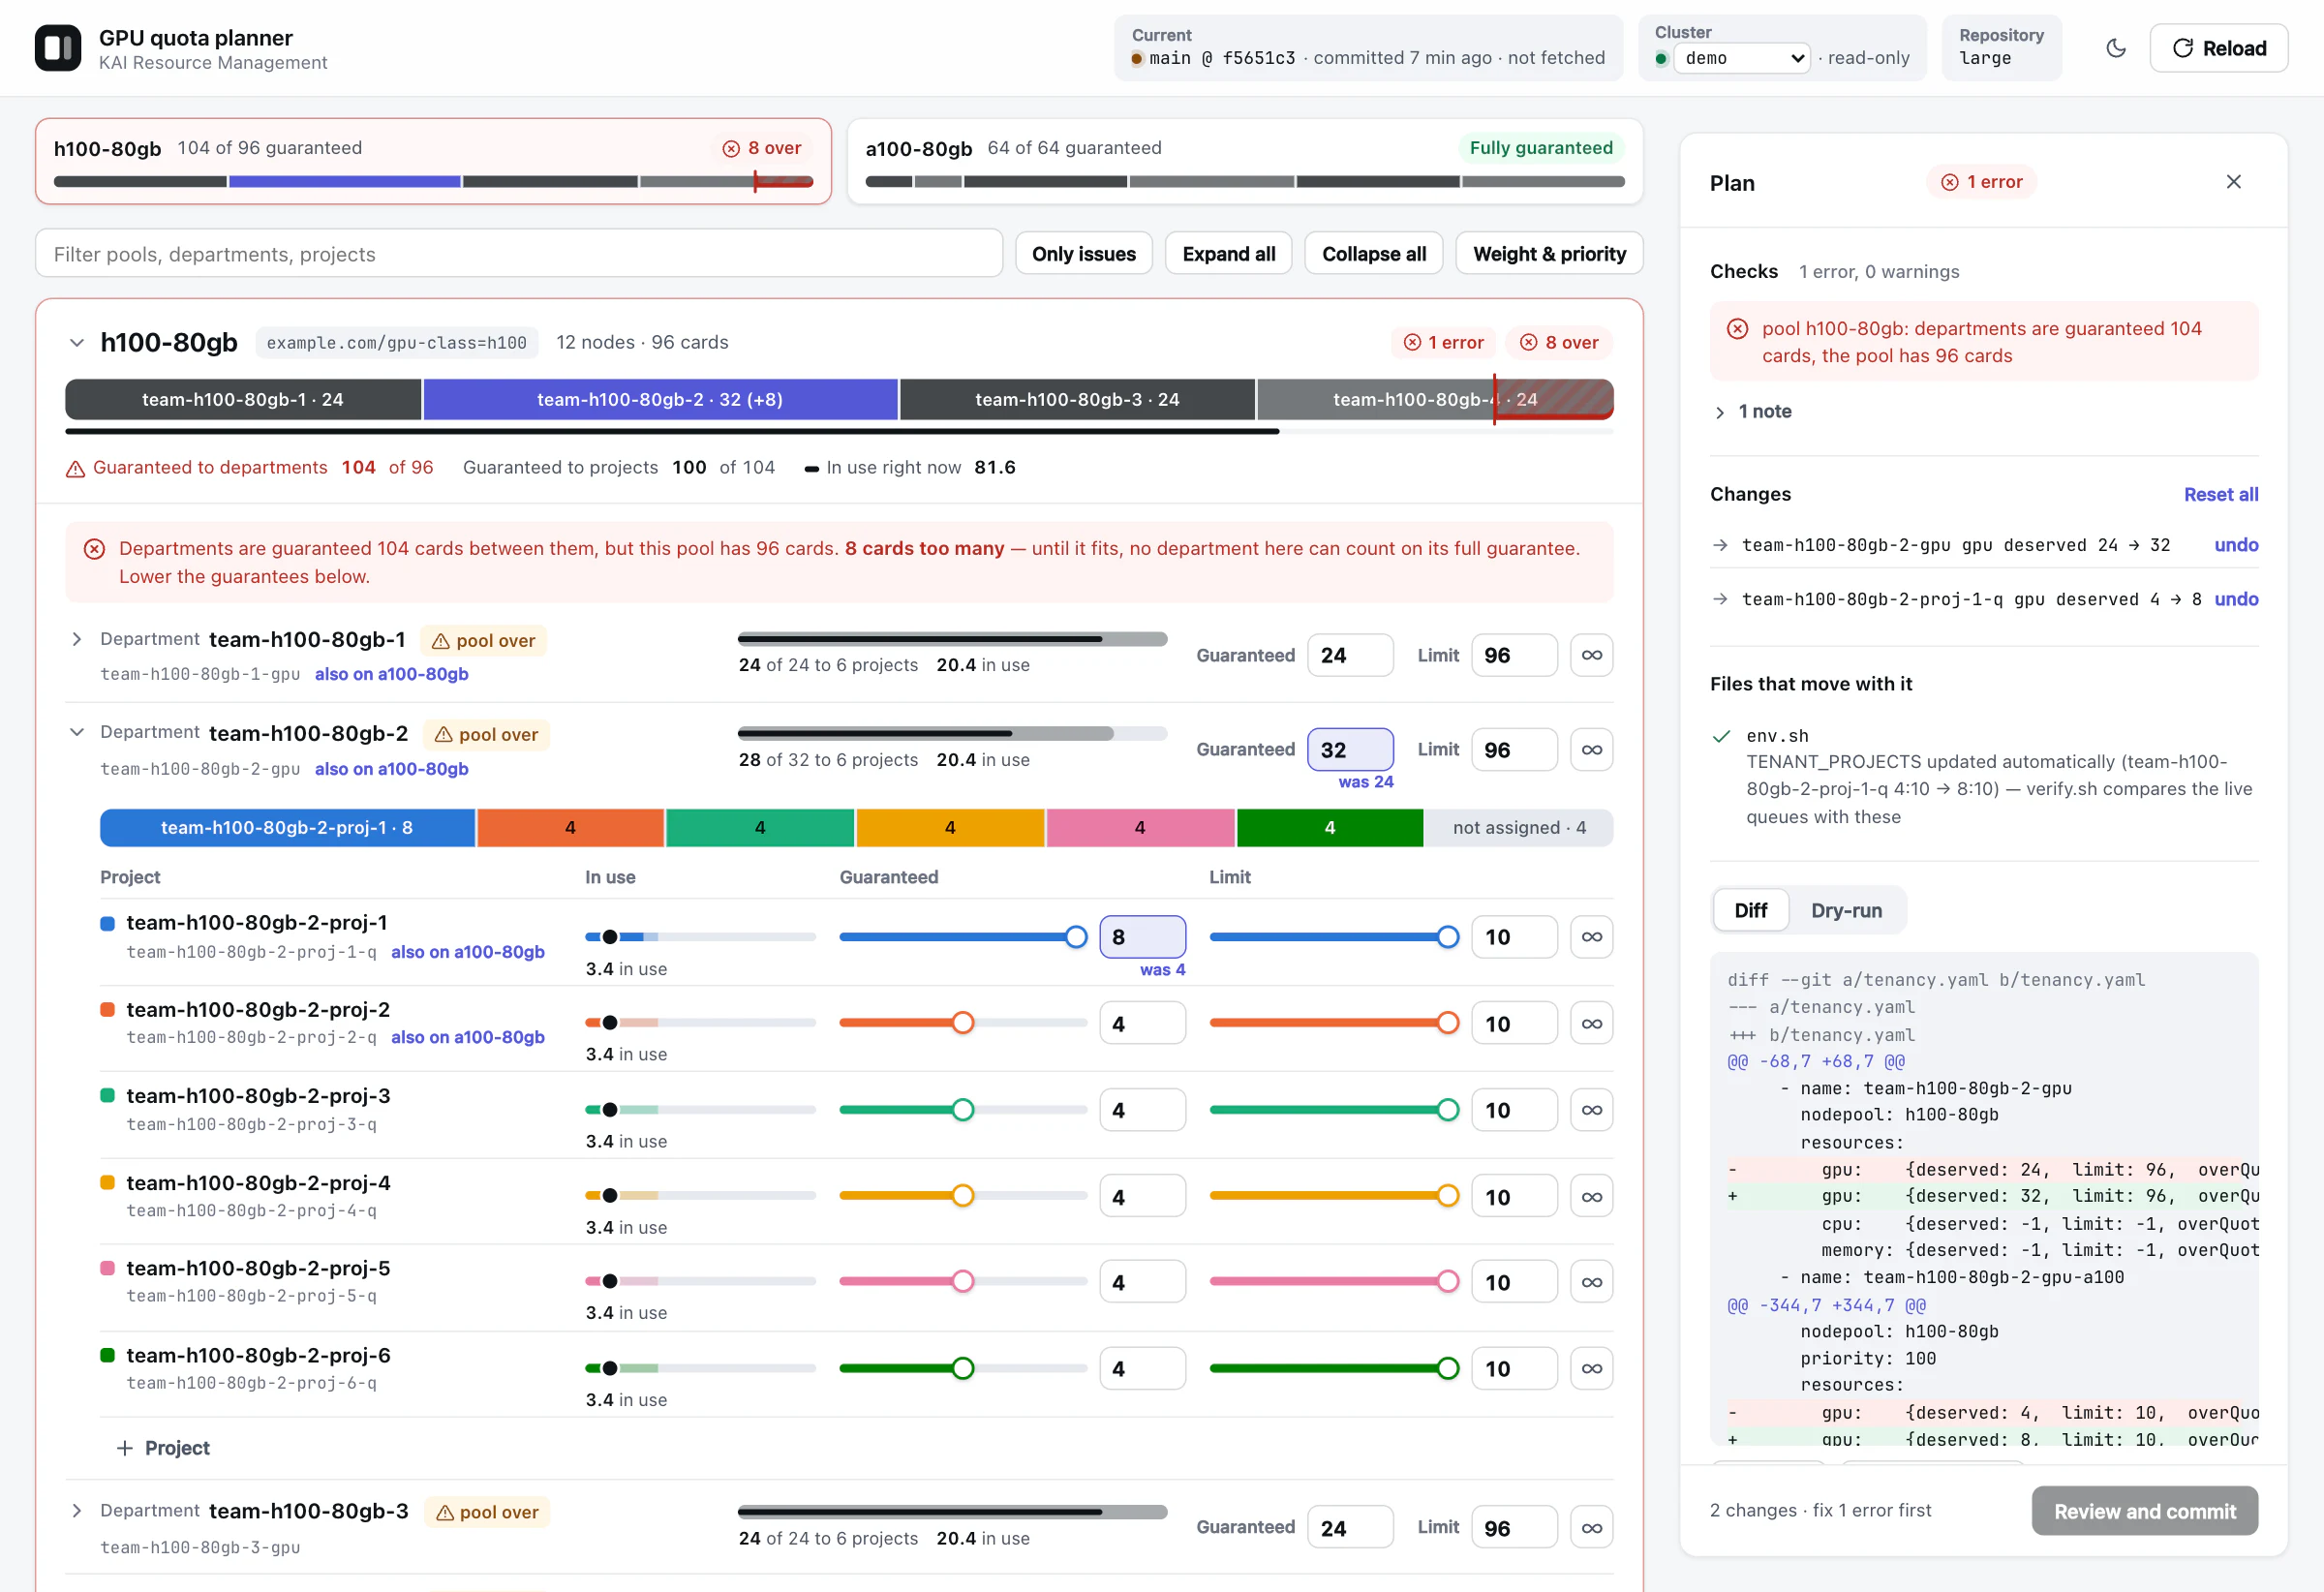Click the Guaranteed slider handle for team-h100-80gb-2-proj-1

1076,937
